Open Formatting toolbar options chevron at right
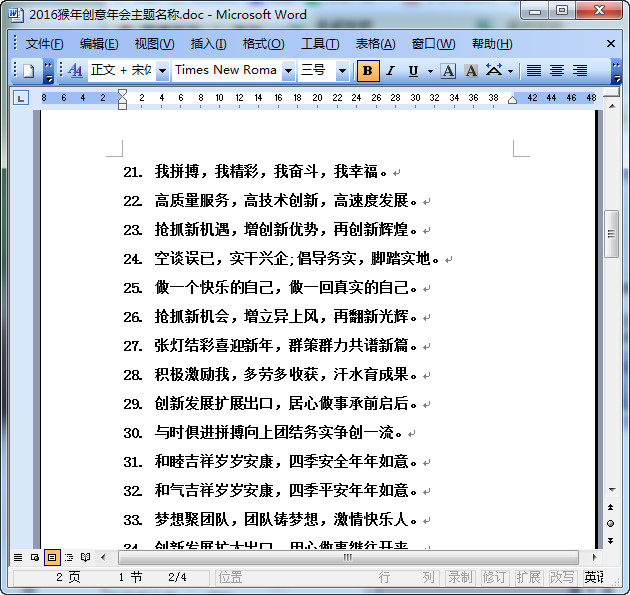Screen dimensions: 630x595 (616, 71)
